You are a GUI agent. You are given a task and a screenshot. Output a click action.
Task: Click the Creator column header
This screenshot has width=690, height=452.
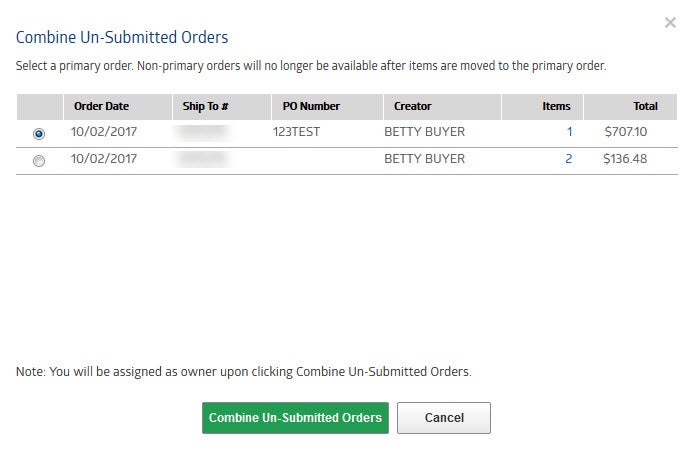(413, 106)
